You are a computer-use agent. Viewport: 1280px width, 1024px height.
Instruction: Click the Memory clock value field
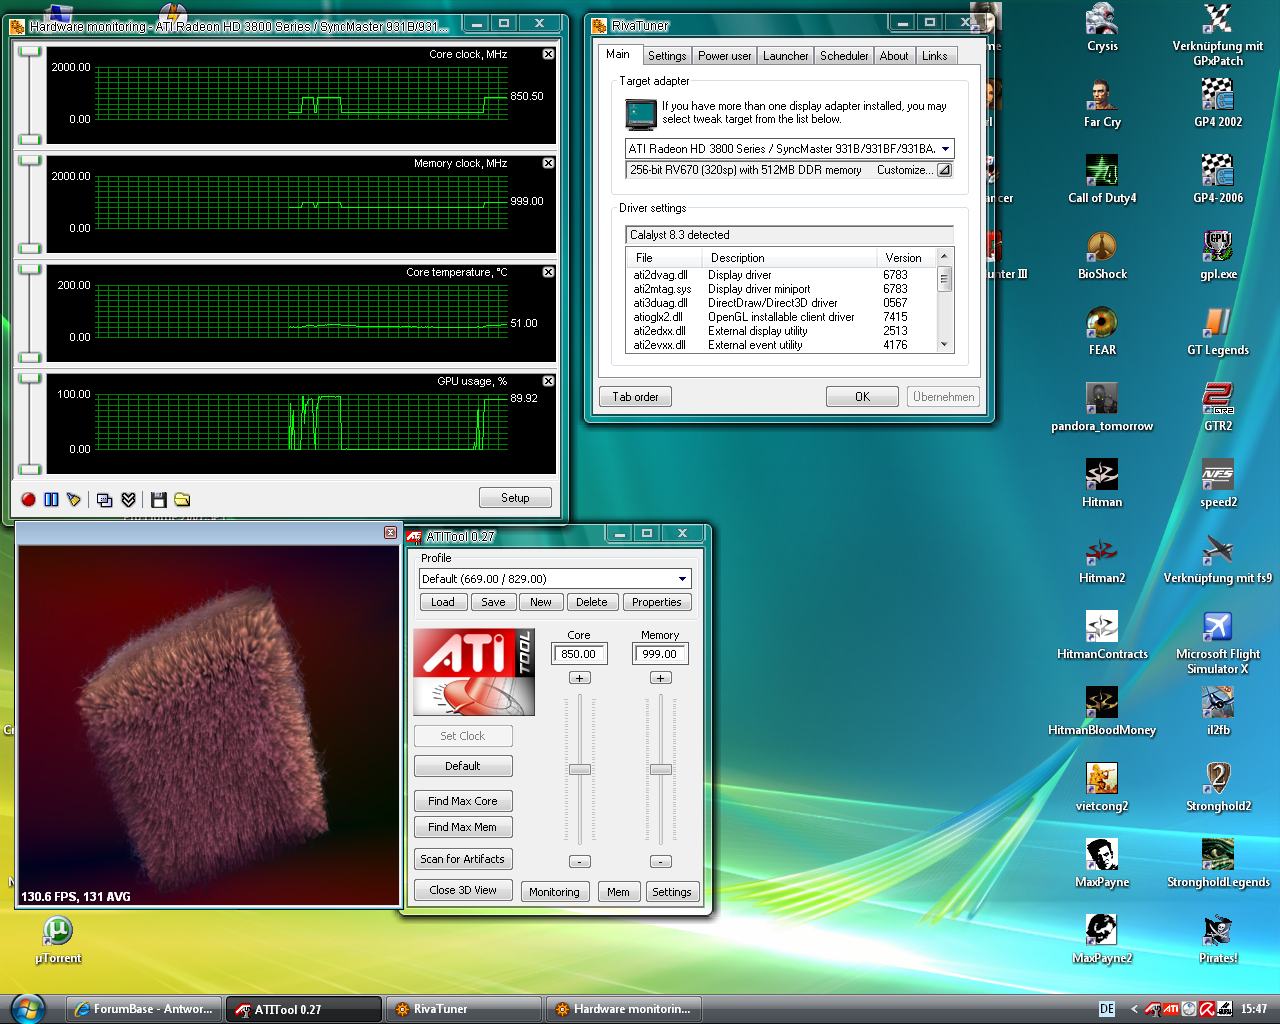pos(659,654)
